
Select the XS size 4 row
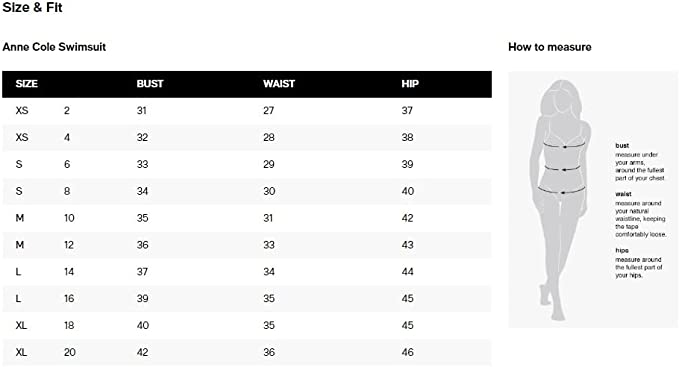point(247,138)
